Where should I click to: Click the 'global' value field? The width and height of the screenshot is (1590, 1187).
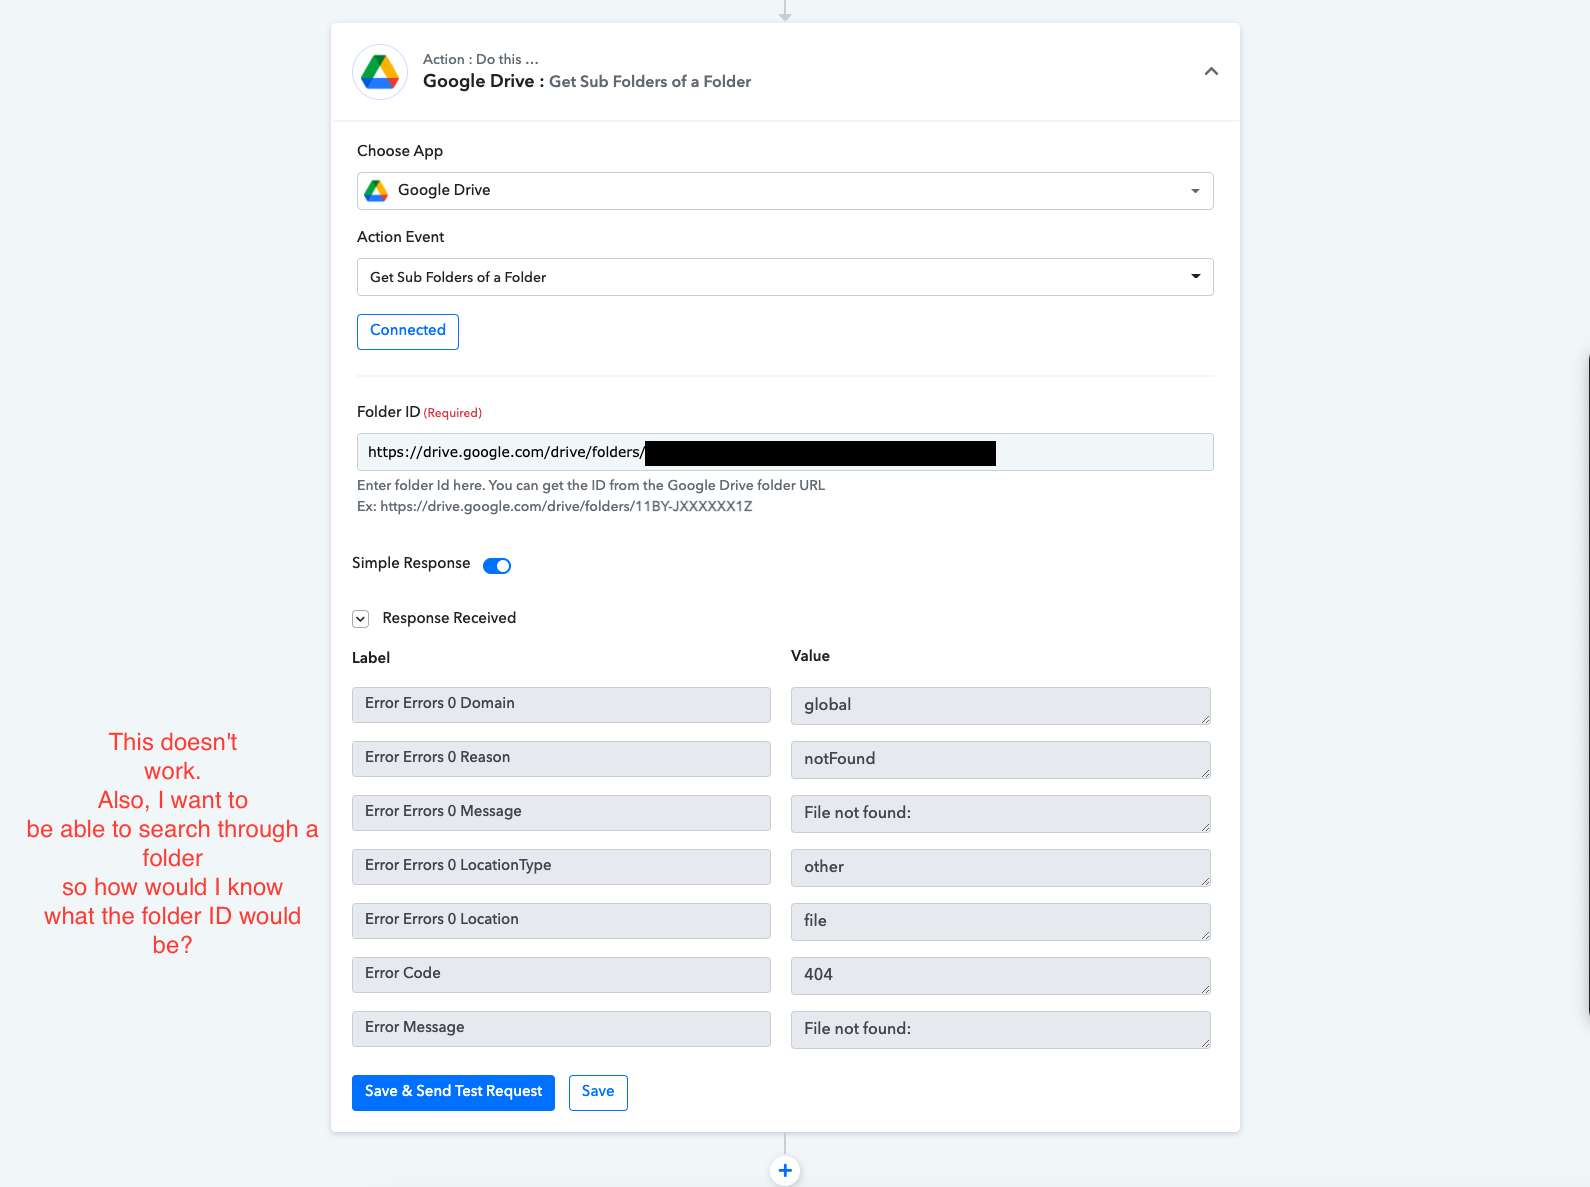coord(1001,705)
